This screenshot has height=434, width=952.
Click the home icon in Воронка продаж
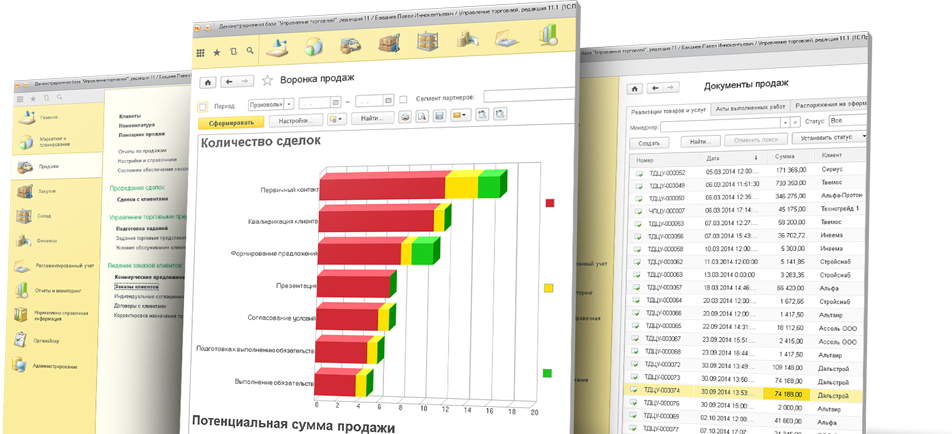(x=208, y=82)
